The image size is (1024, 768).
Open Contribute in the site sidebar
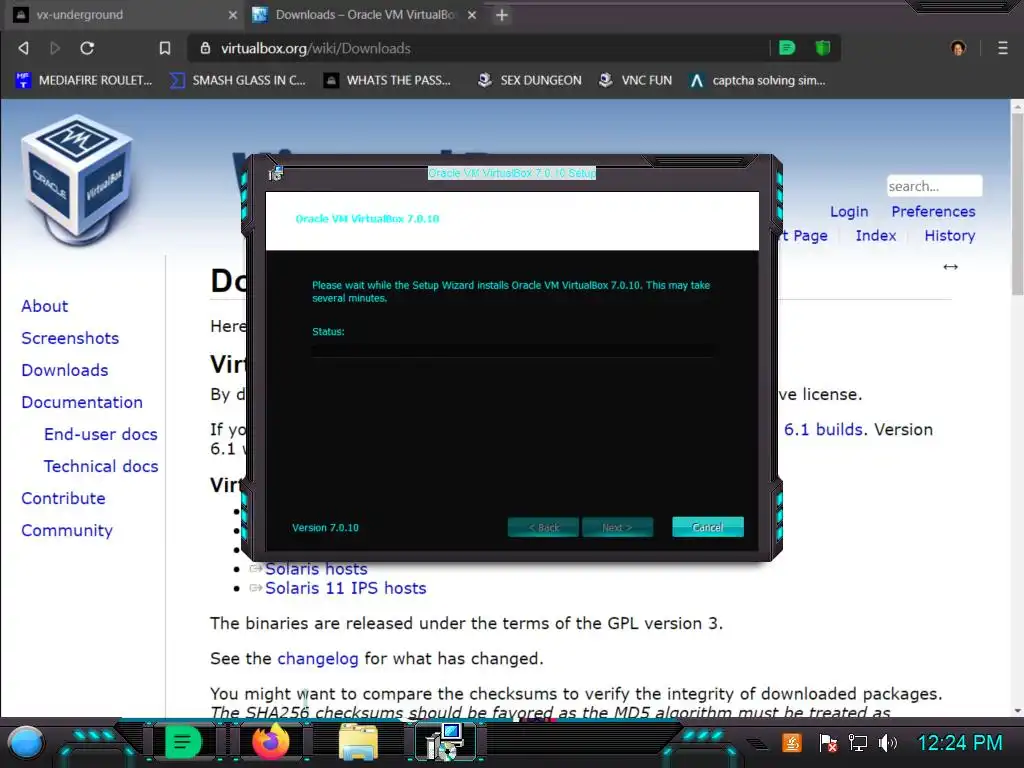pos(63,498)
